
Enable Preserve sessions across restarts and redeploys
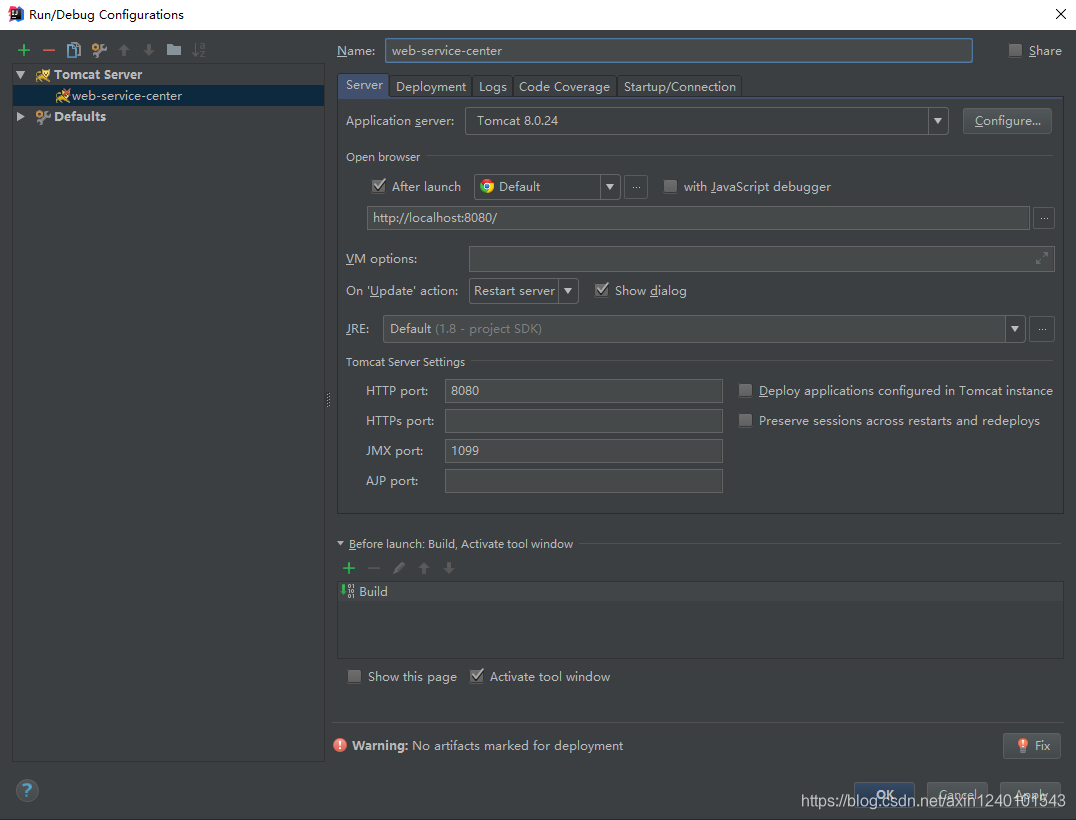click(x=745, y=421)
